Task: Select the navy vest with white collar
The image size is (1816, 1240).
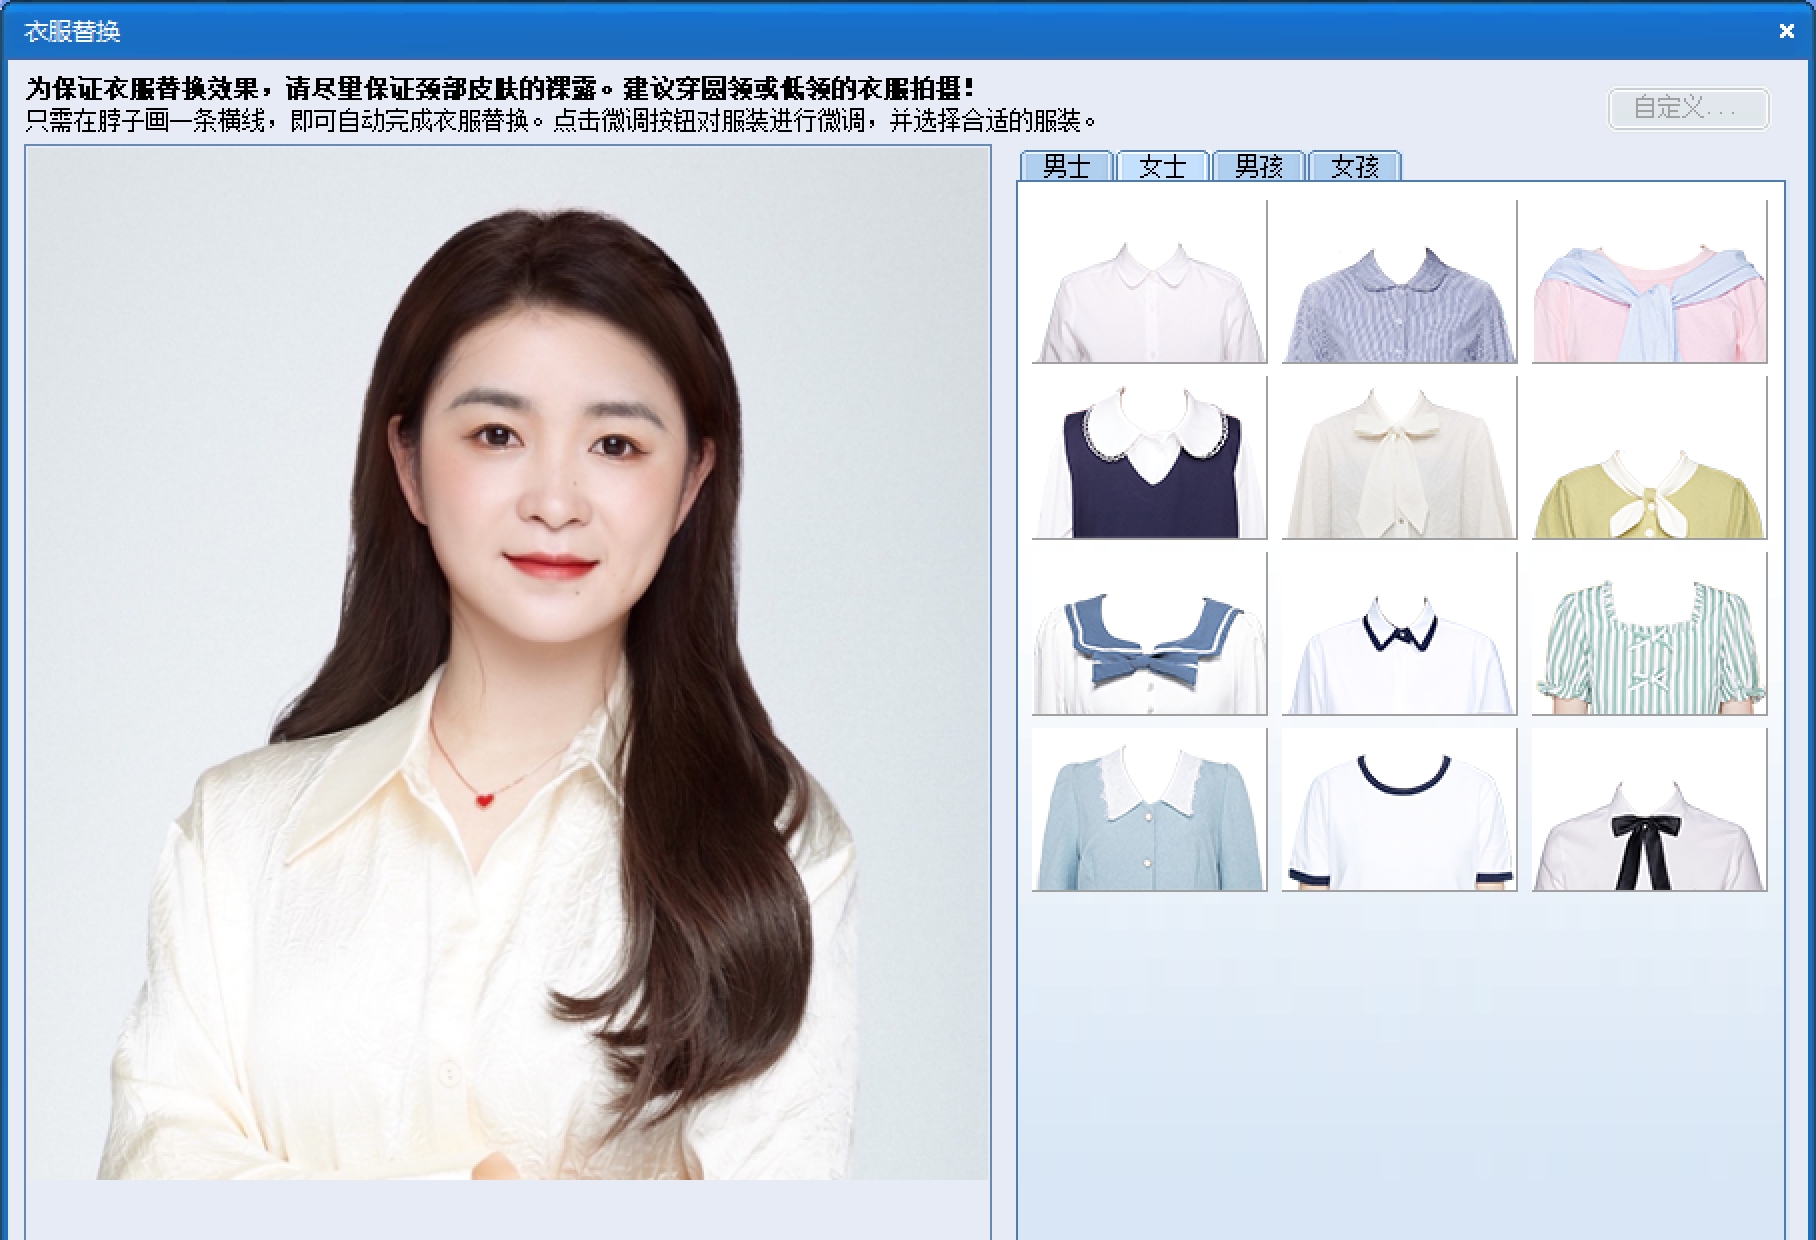Action: coord(1149,458)
